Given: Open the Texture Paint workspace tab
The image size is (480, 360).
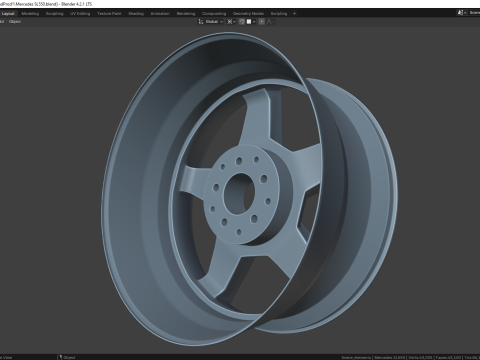Looking at the screenshot, I should pos(109,14).
